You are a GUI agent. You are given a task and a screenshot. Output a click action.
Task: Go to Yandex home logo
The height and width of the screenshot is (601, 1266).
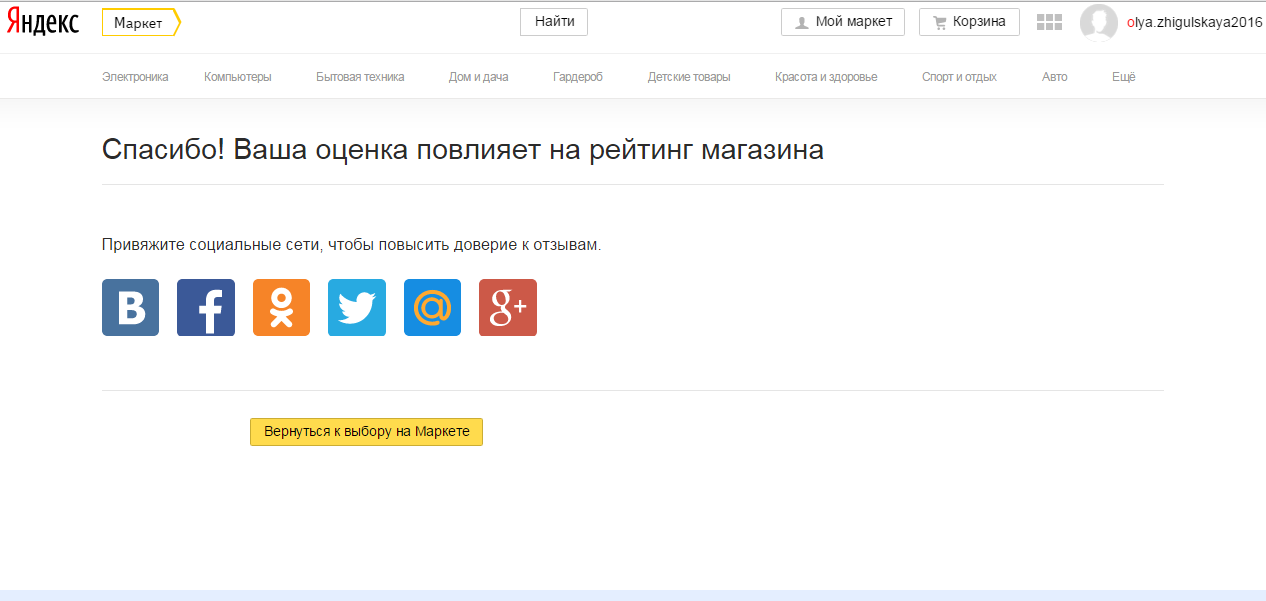point(43,22)
